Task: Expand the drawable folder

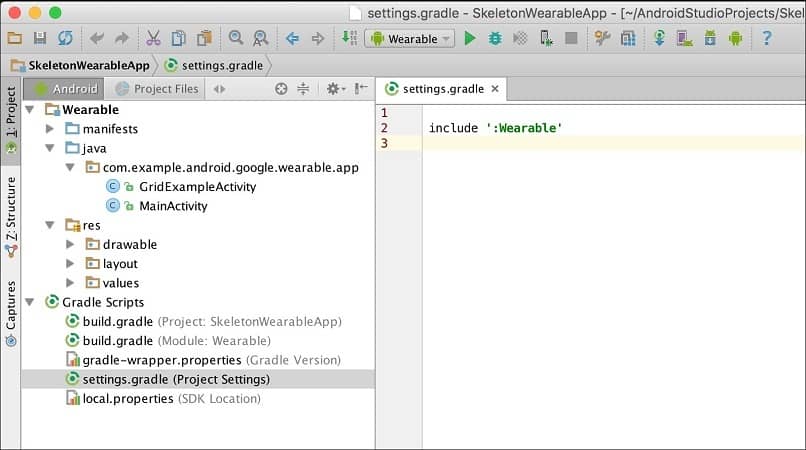Action: (70, 244)
